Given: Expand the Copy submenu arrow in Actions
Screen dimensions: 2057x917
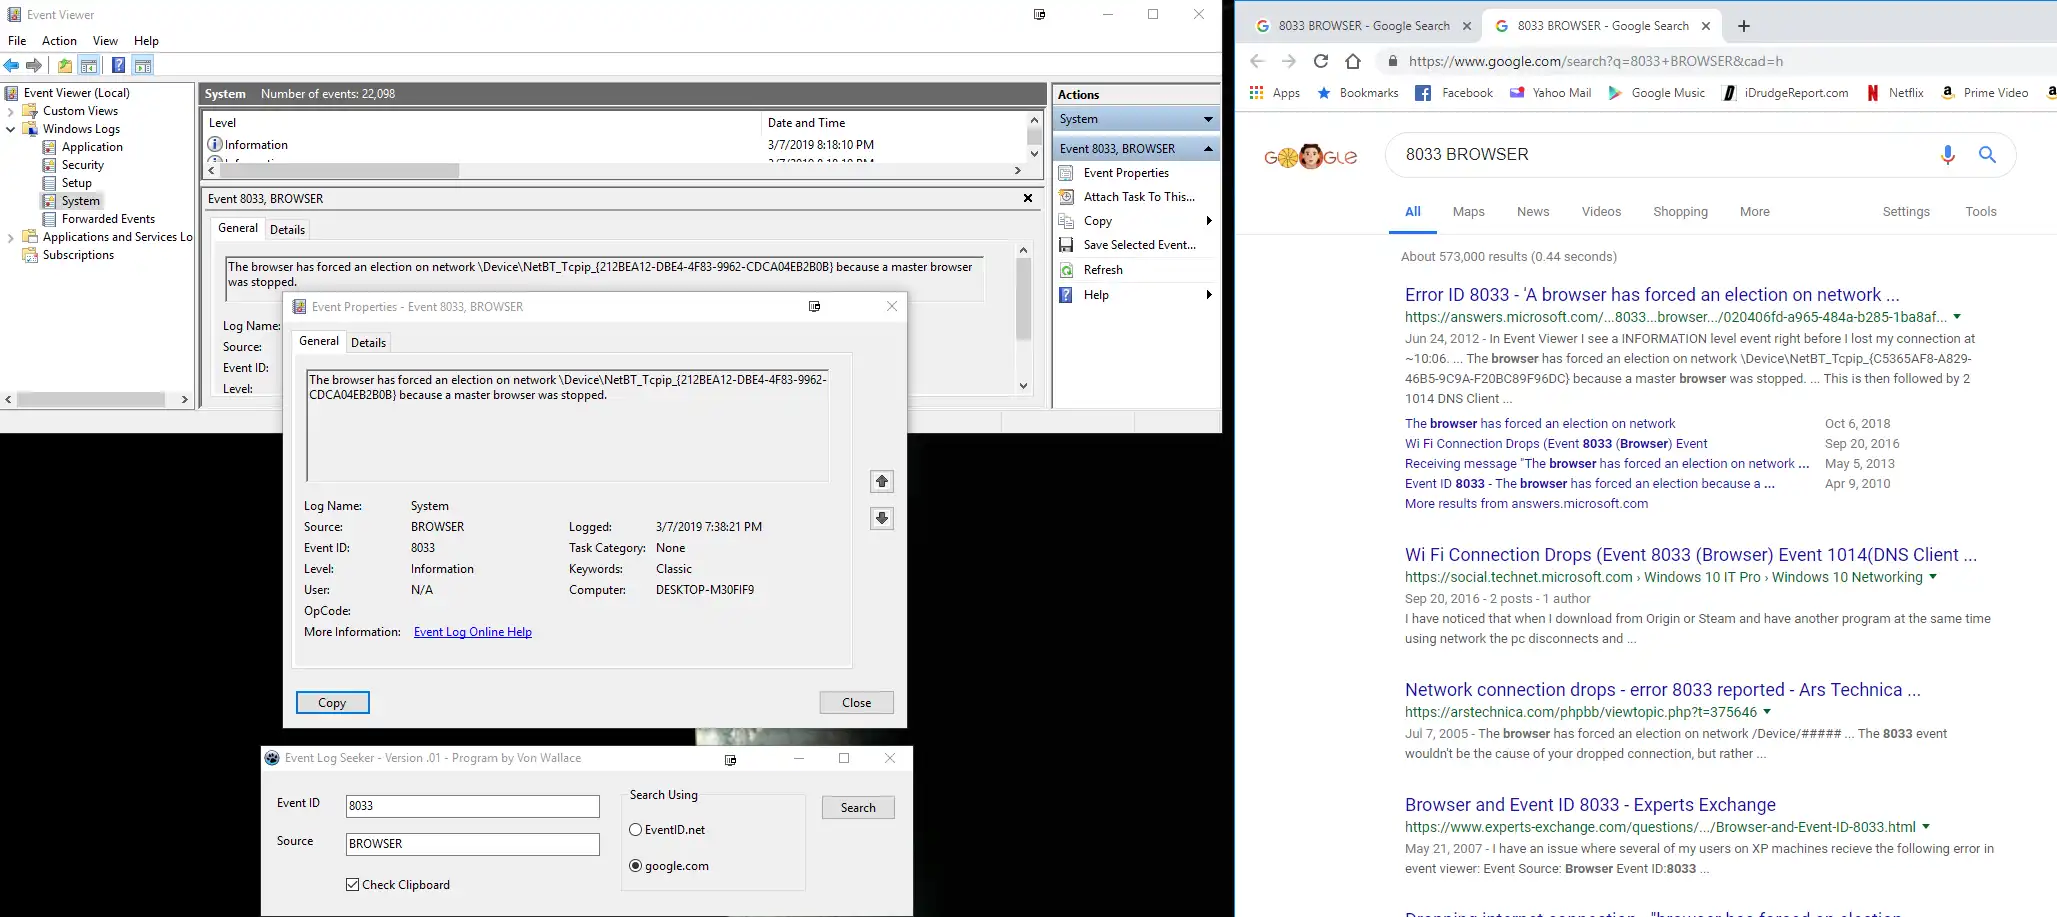Looking at the screenshot, I should pos(1209,221).
